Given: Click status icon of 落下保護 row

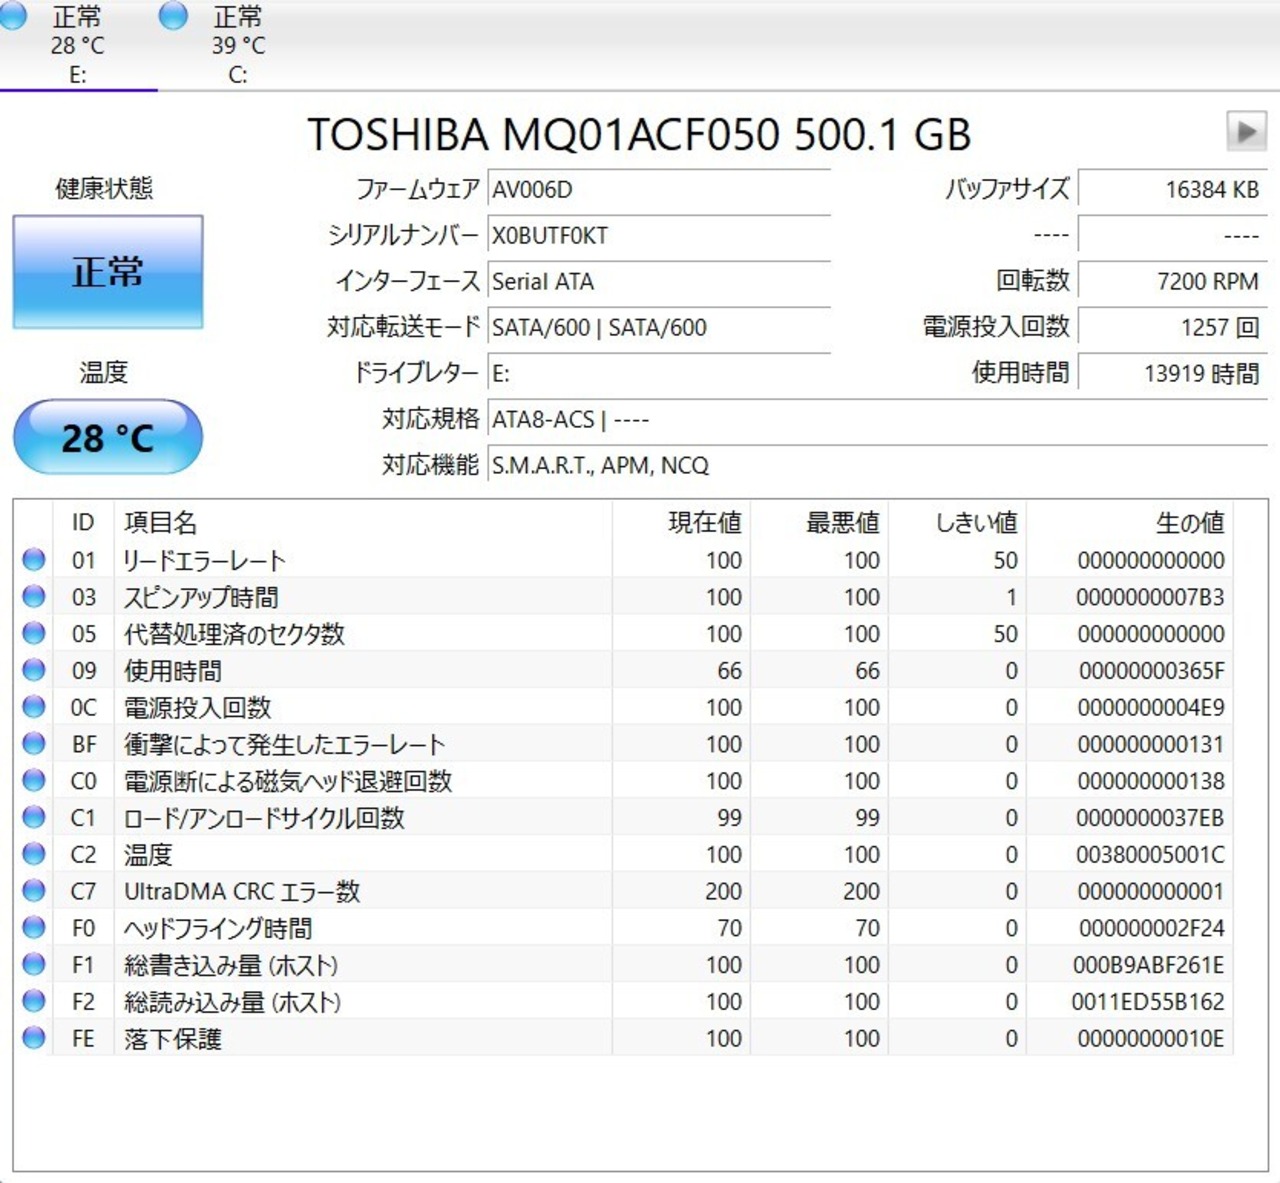Looking at the screenshot, I should tap(34, 1038).
